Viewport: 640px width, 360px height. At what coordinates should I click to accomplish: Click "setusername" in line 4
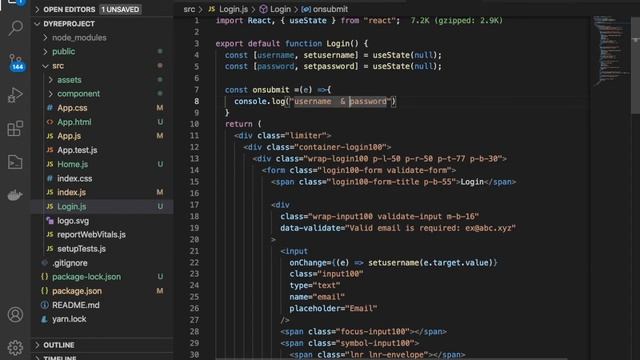[x=328, y=55]
